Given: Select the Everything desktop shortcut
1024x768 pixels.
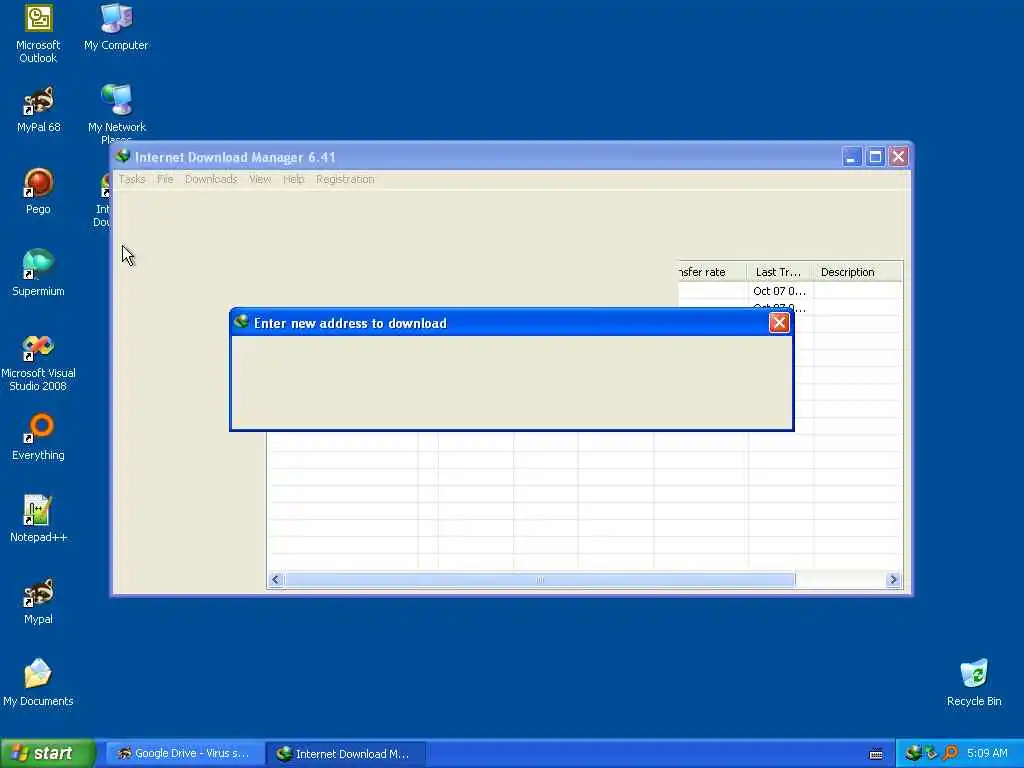Looking at the screenshot, I should 38,437.
